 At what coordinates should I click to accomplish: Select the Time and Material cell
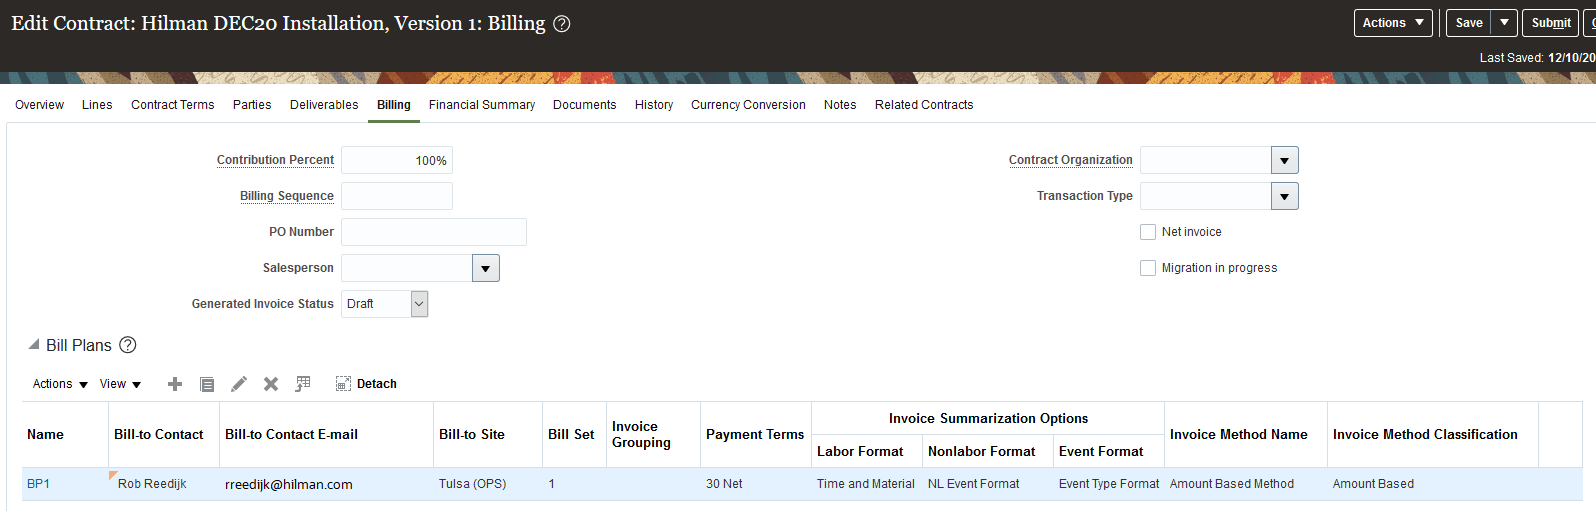(x=867, y=484)
